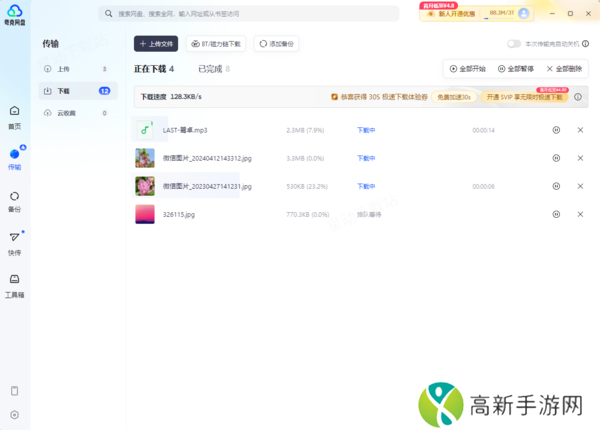The height and width of the screenshot is (430, 600).
Task: Click 添加备份 add backup button
Action: 276,44
